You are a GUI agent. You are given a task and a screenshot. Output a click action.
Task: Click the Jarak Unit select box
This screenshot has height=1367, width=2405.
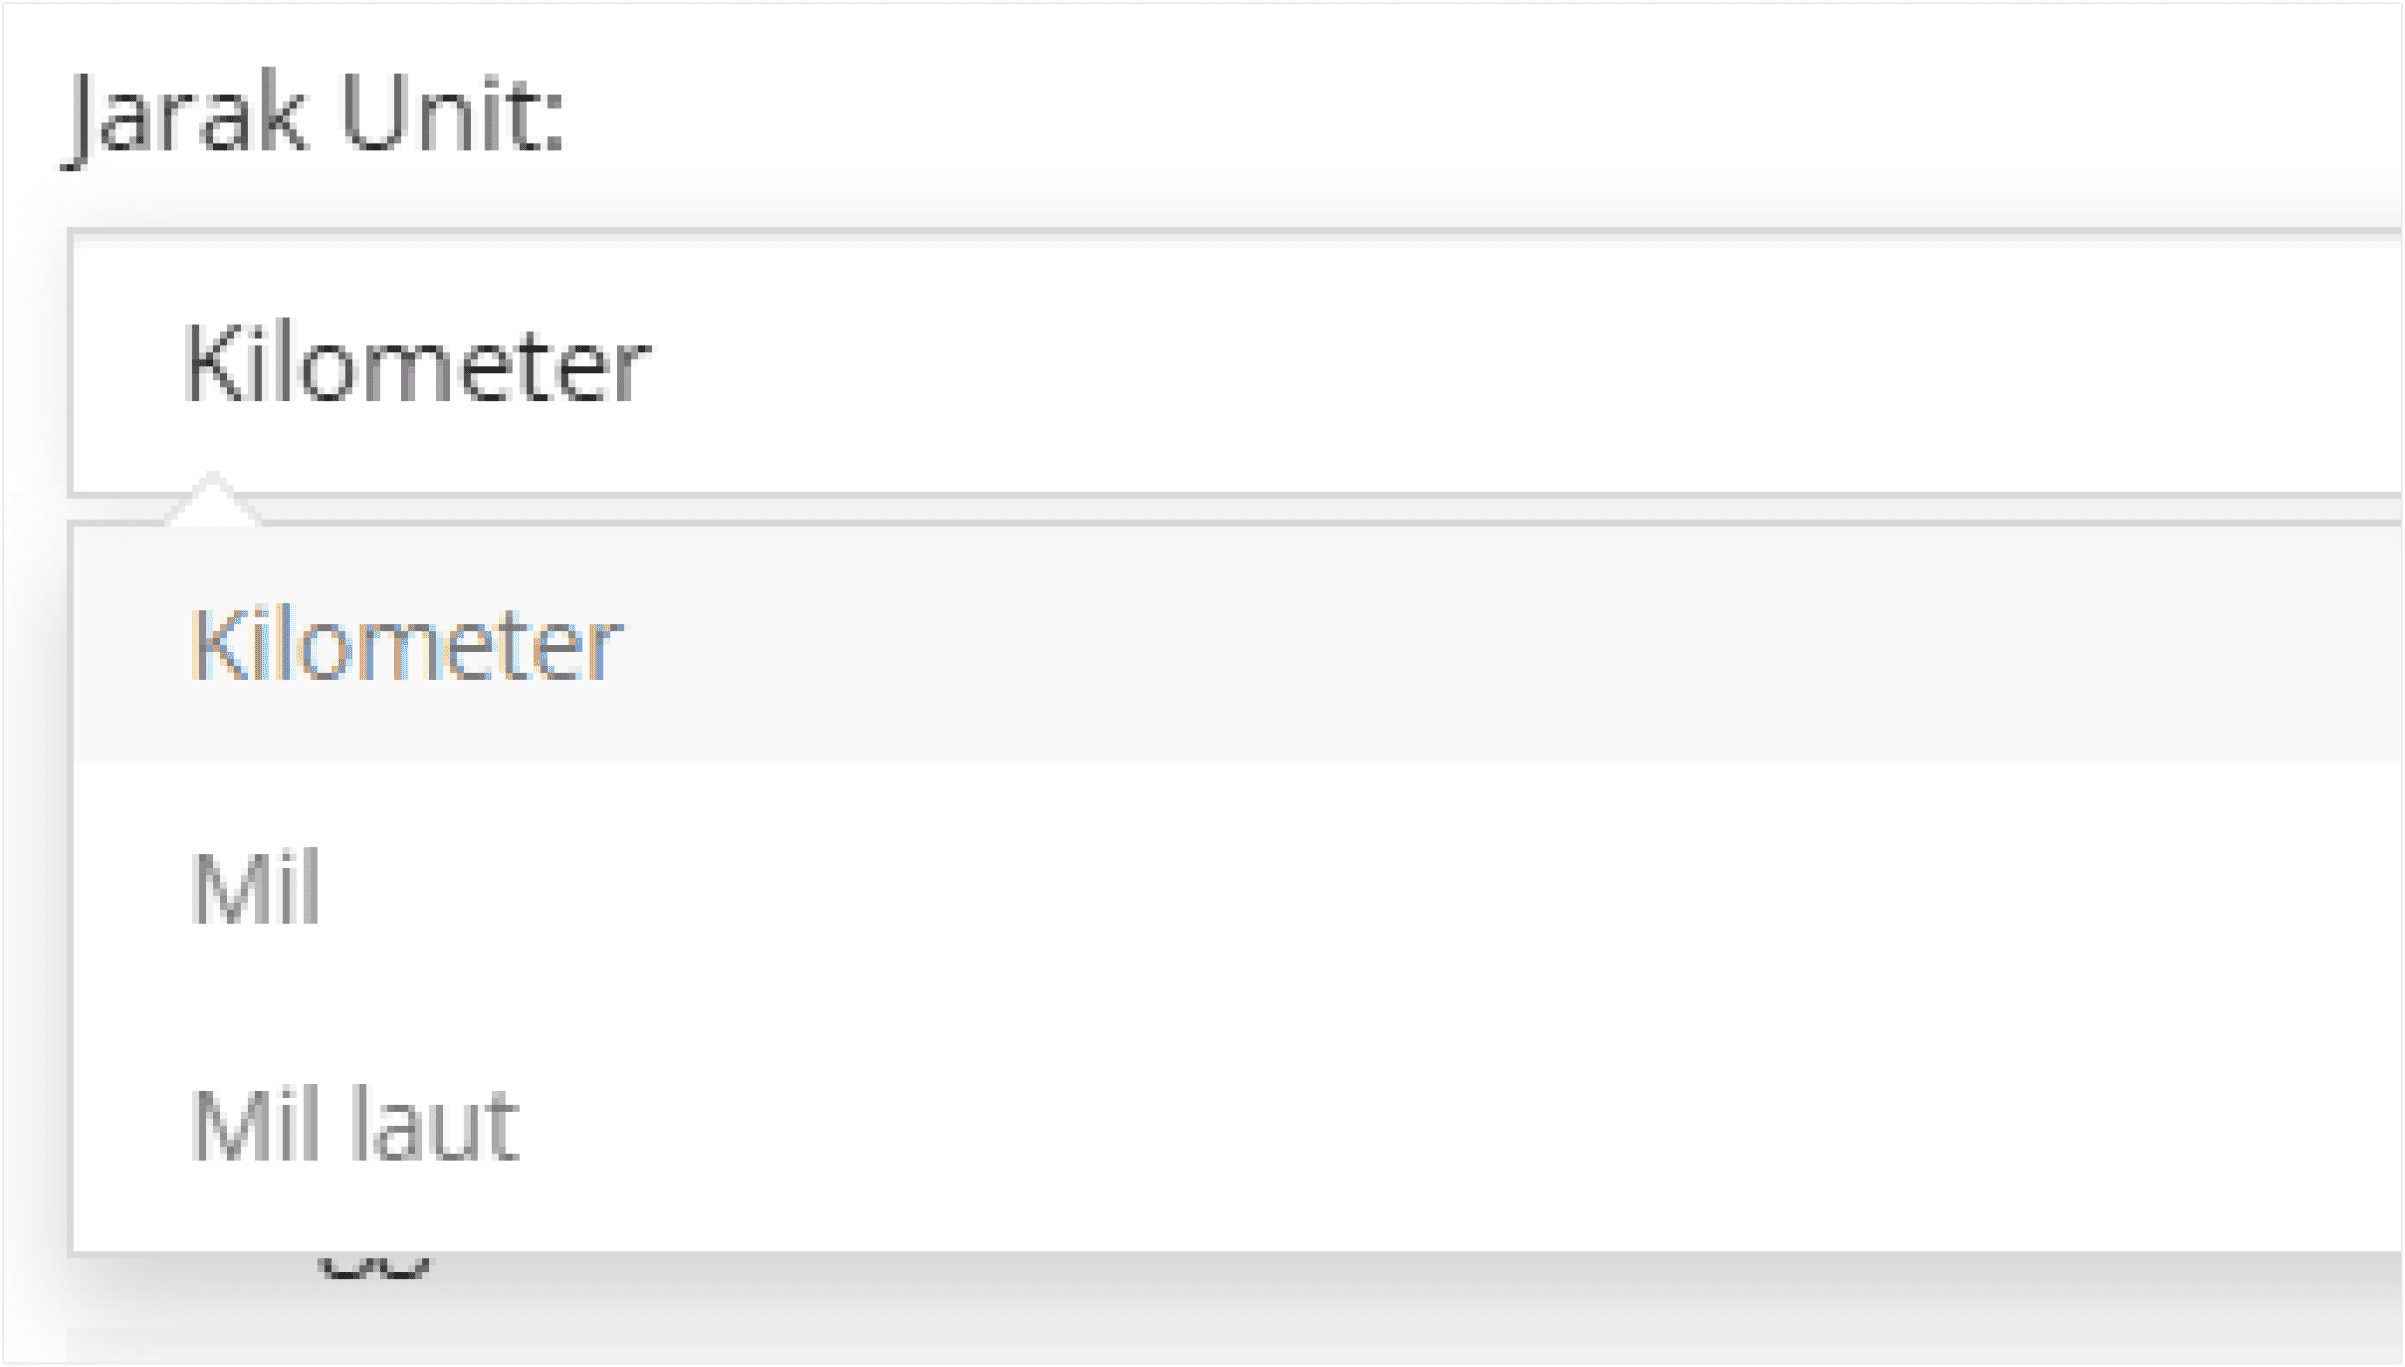pos(1236,363)
